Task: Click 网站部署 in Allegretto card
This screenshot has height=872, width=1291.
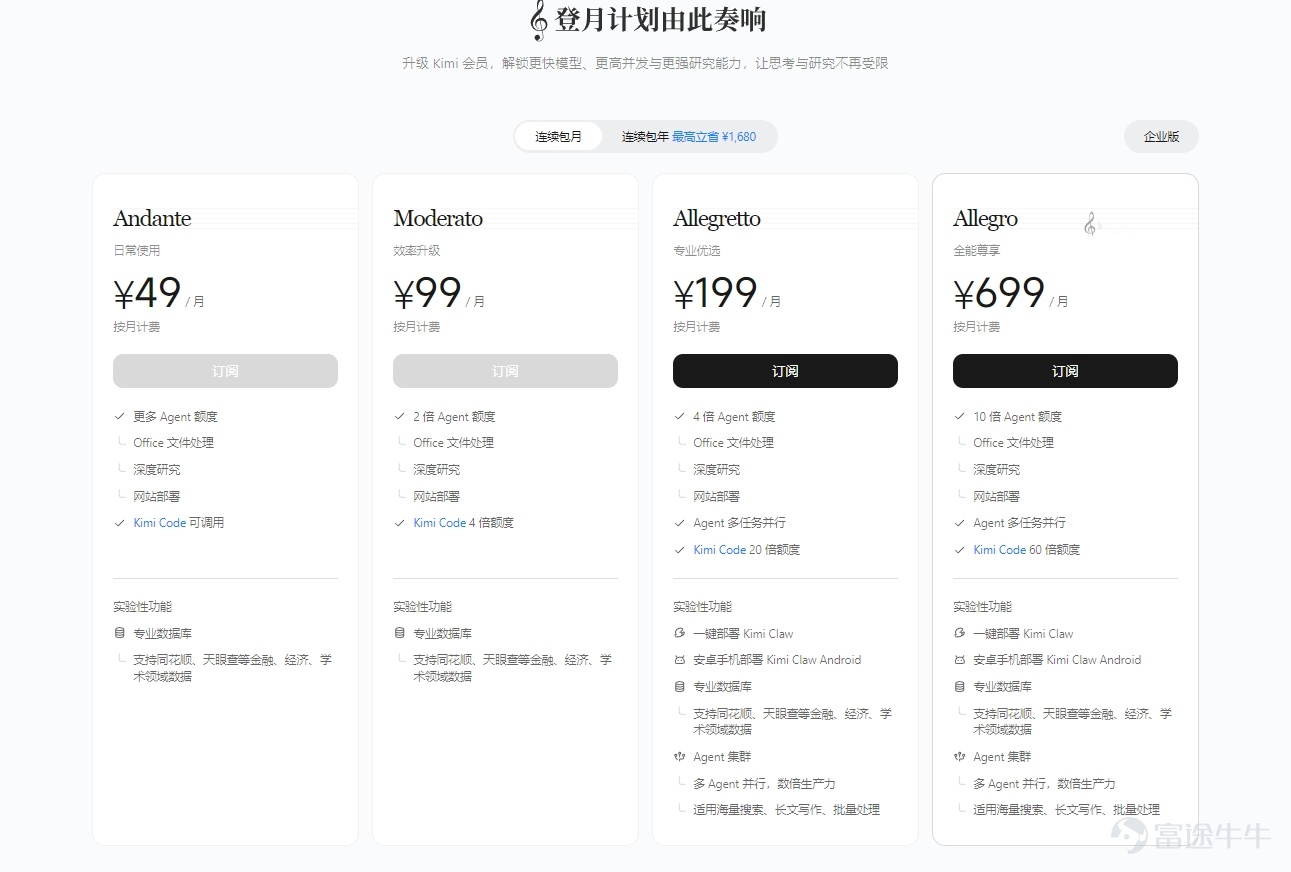Action: (717, 496)
